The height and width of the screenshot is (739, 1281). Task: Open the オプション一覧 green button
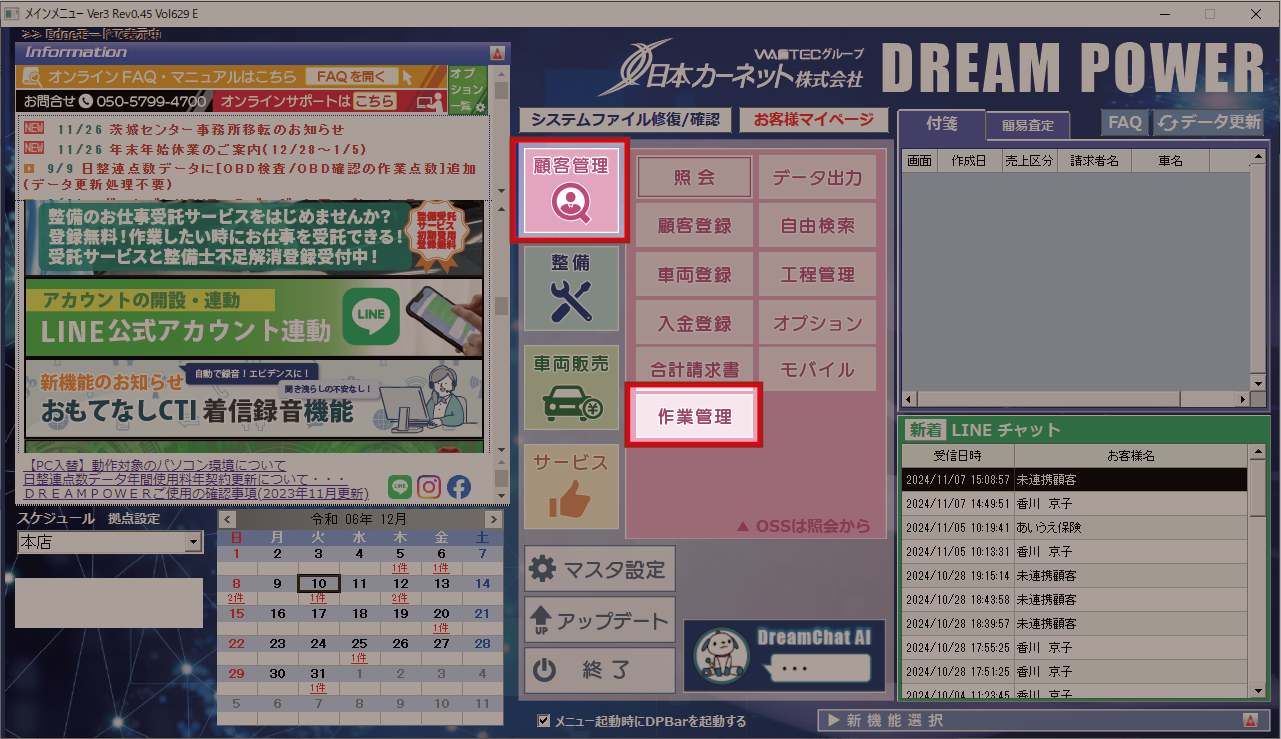[x=466, y=89]
